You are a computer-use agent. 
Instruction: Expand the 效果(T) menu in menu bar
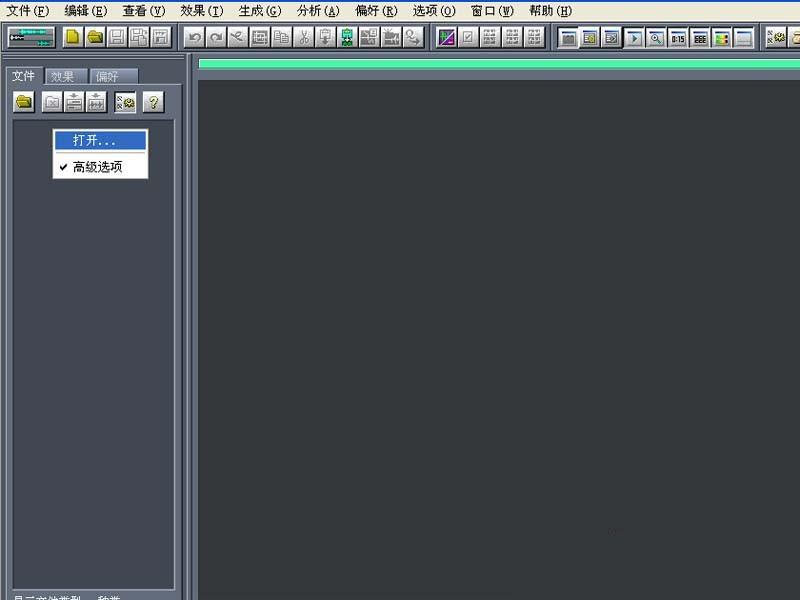(201, 11)
